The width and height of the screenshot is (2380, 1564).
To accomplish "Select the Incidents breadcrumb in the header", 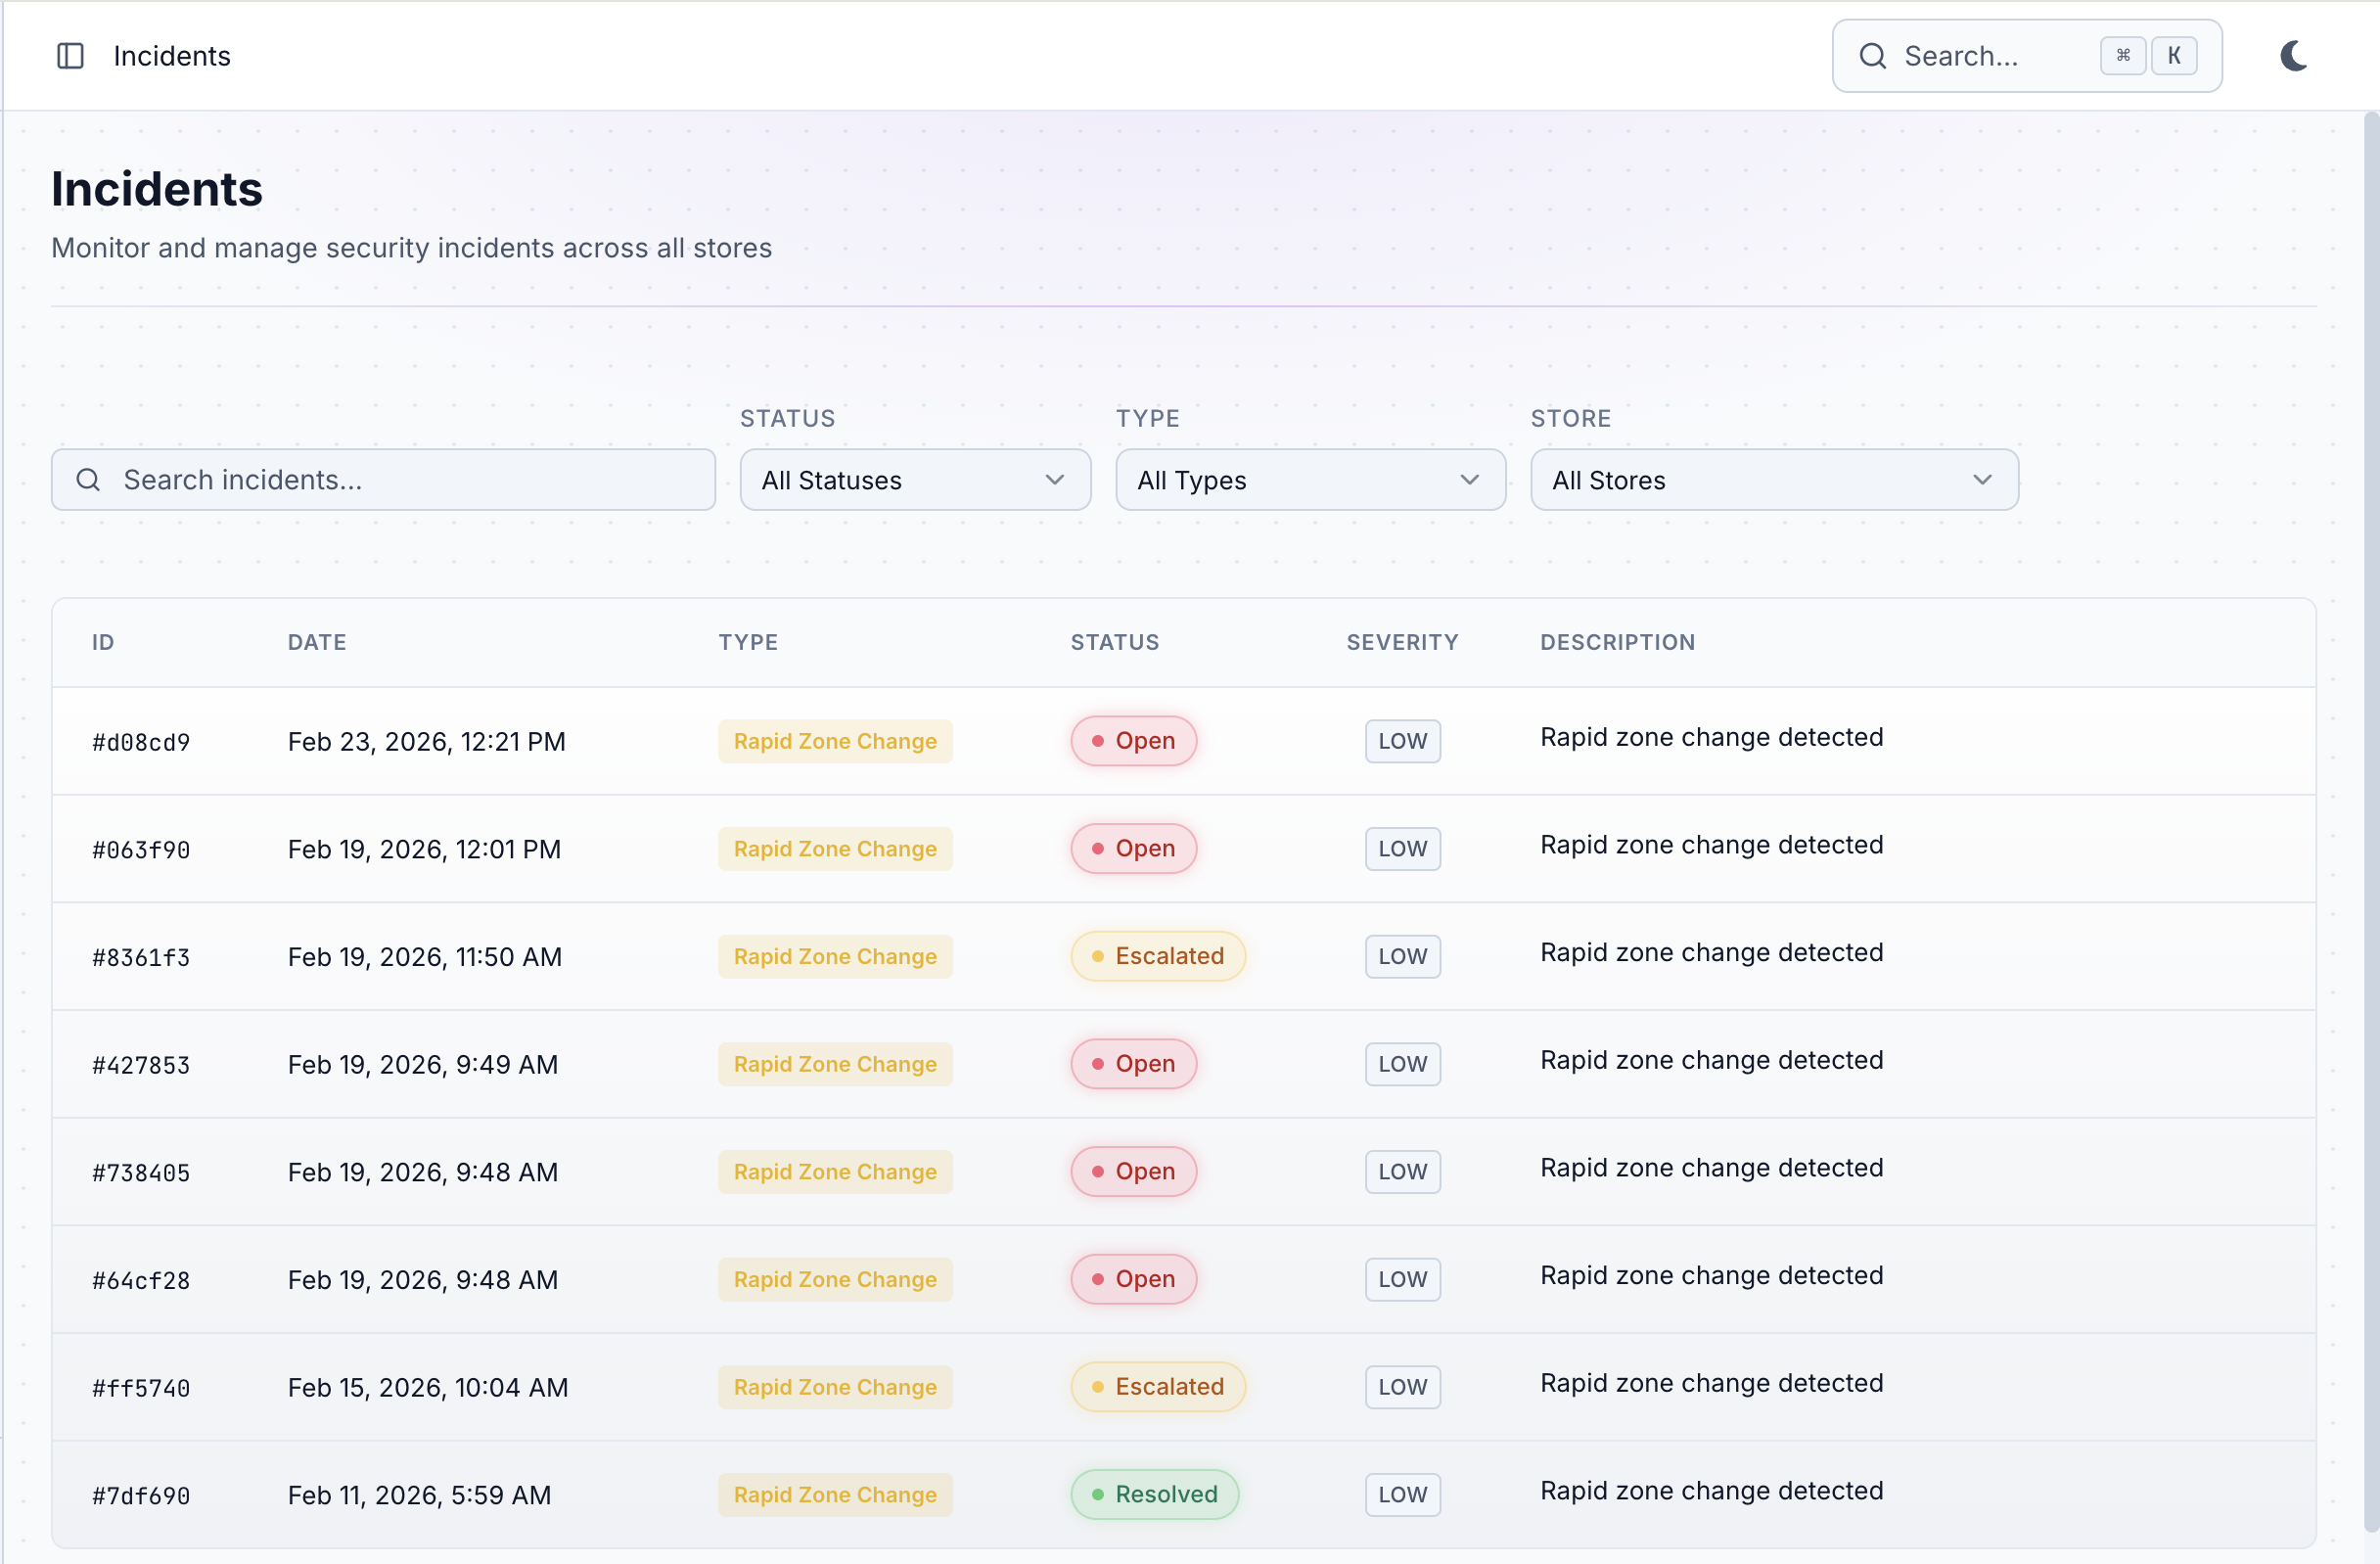I will click(x=171, y=56).
